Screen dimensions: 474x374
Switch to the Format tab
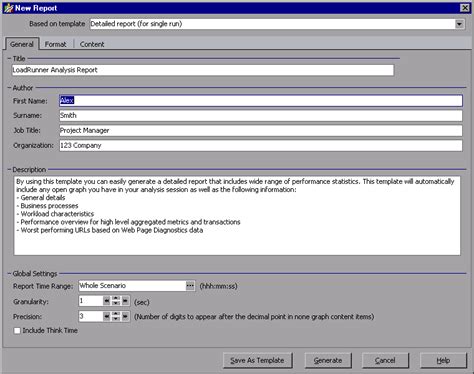[x=55, y=44]
